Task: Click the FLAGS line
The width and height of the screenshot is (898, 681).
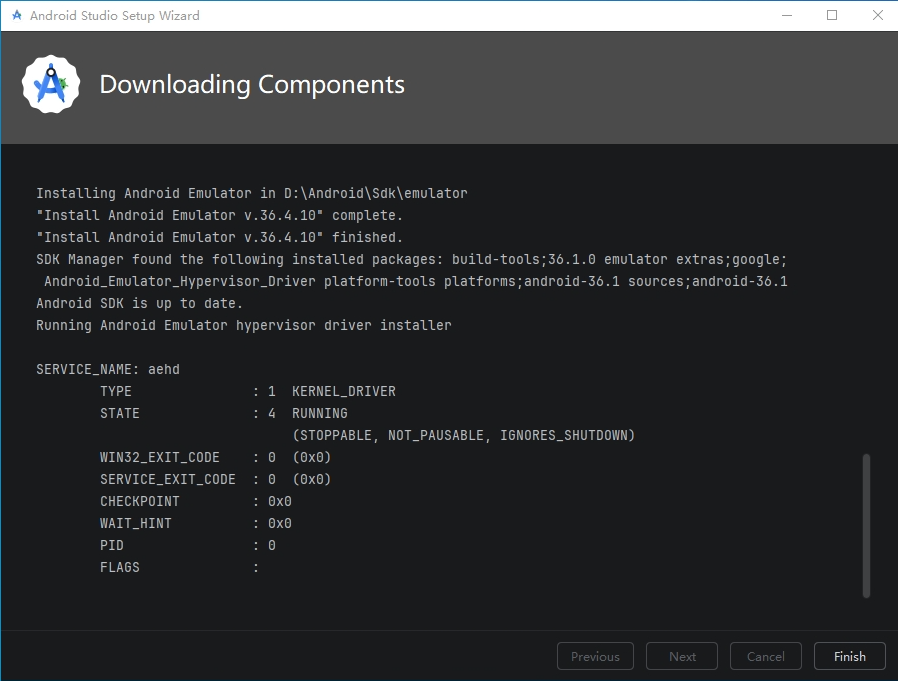Action: pyautogui.click(x=179, y=567)
